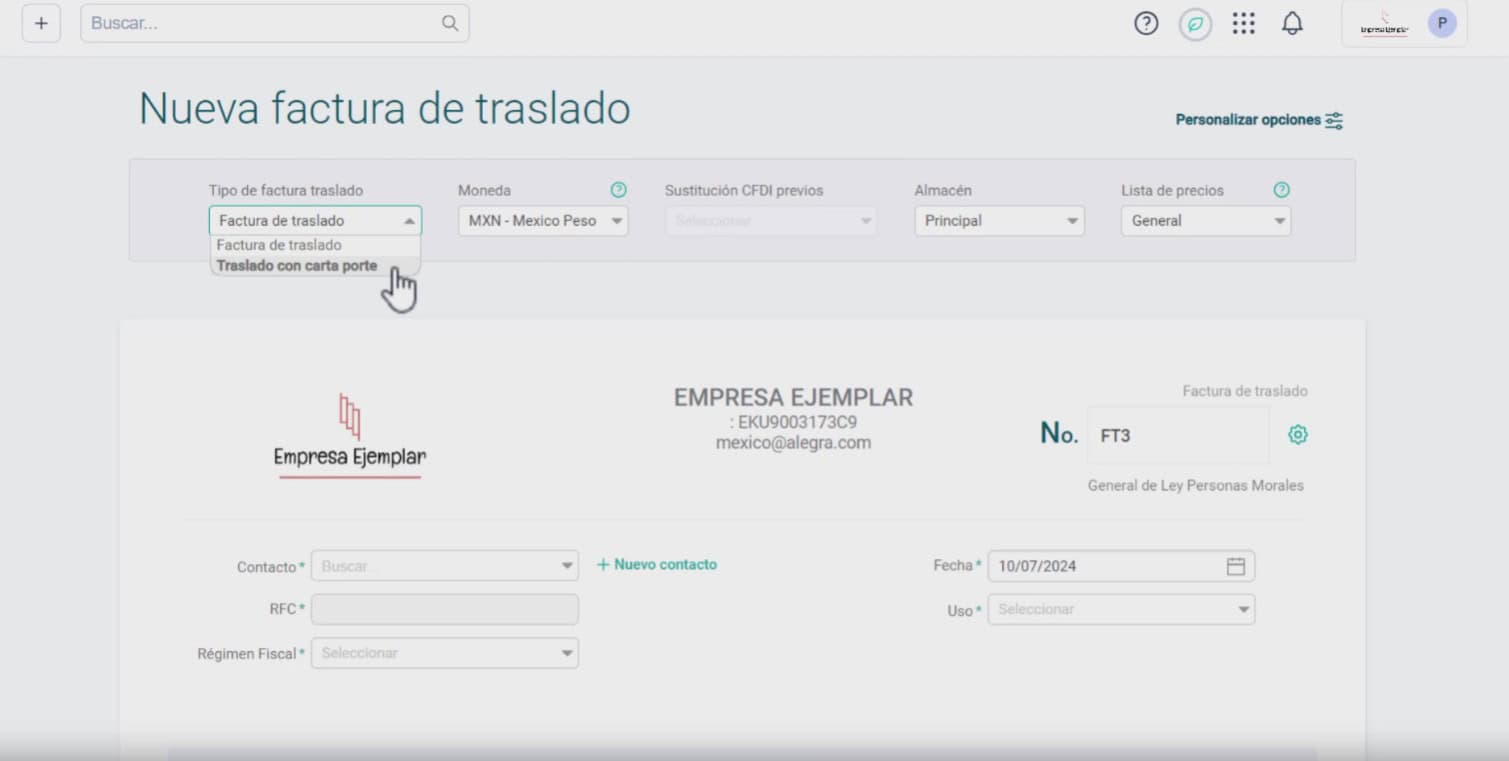
Task: Open the notifications bell
Action: point(1292,23)
